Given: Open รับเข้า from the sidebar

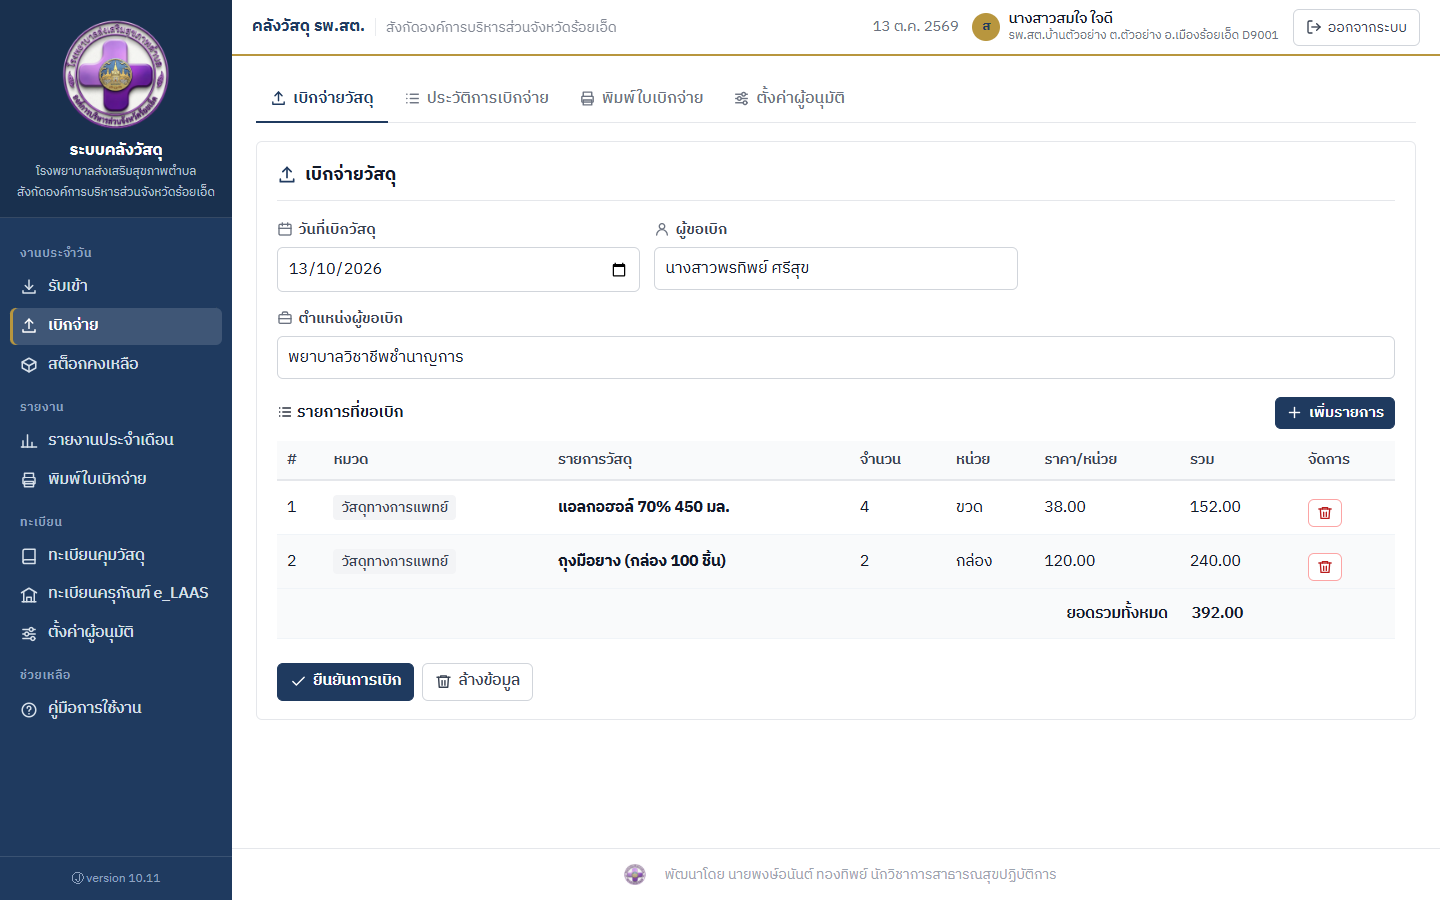Looking at the screenshot, I should point(116,286).
